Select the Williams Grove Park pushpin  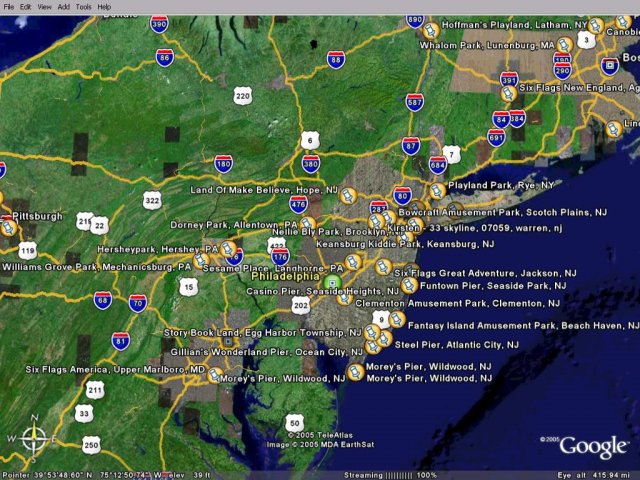(201, 260)
